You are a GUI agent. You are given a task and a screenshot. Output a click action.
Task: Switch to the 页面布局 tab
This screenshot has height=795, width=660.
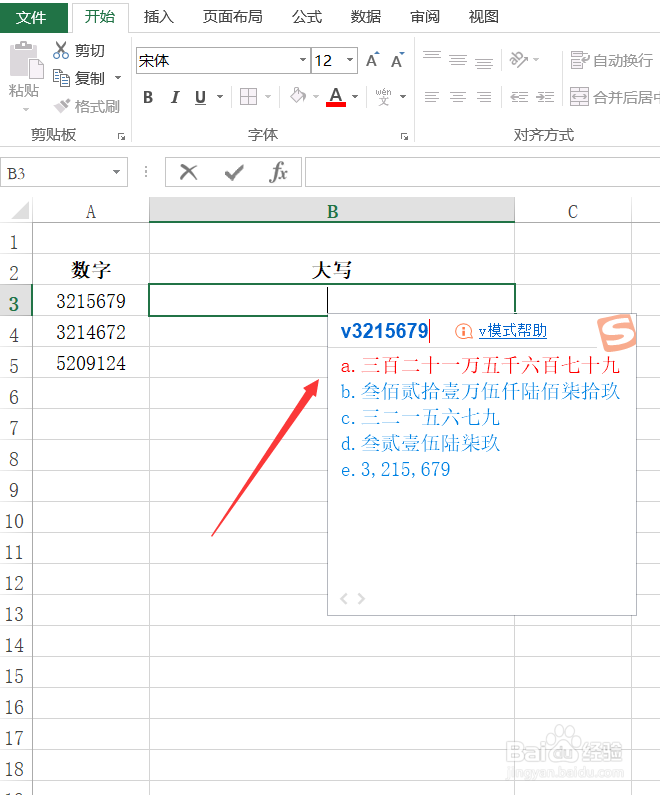coord(233,17)
